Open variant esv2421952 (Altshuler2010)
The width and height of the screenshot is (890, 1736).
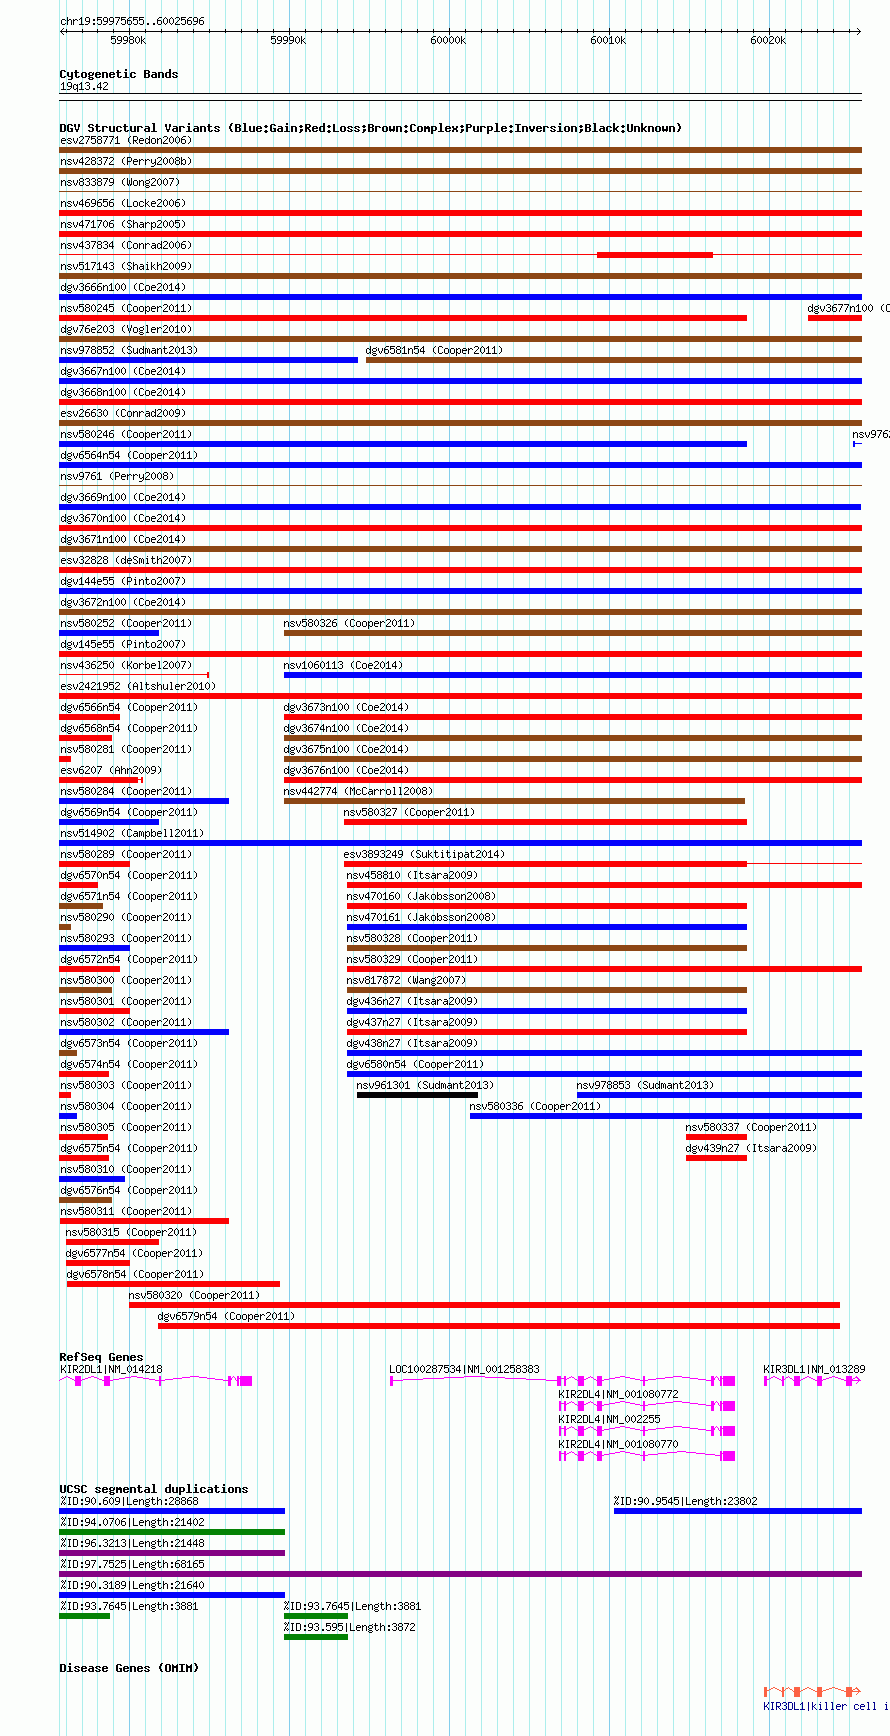point(461,696)
